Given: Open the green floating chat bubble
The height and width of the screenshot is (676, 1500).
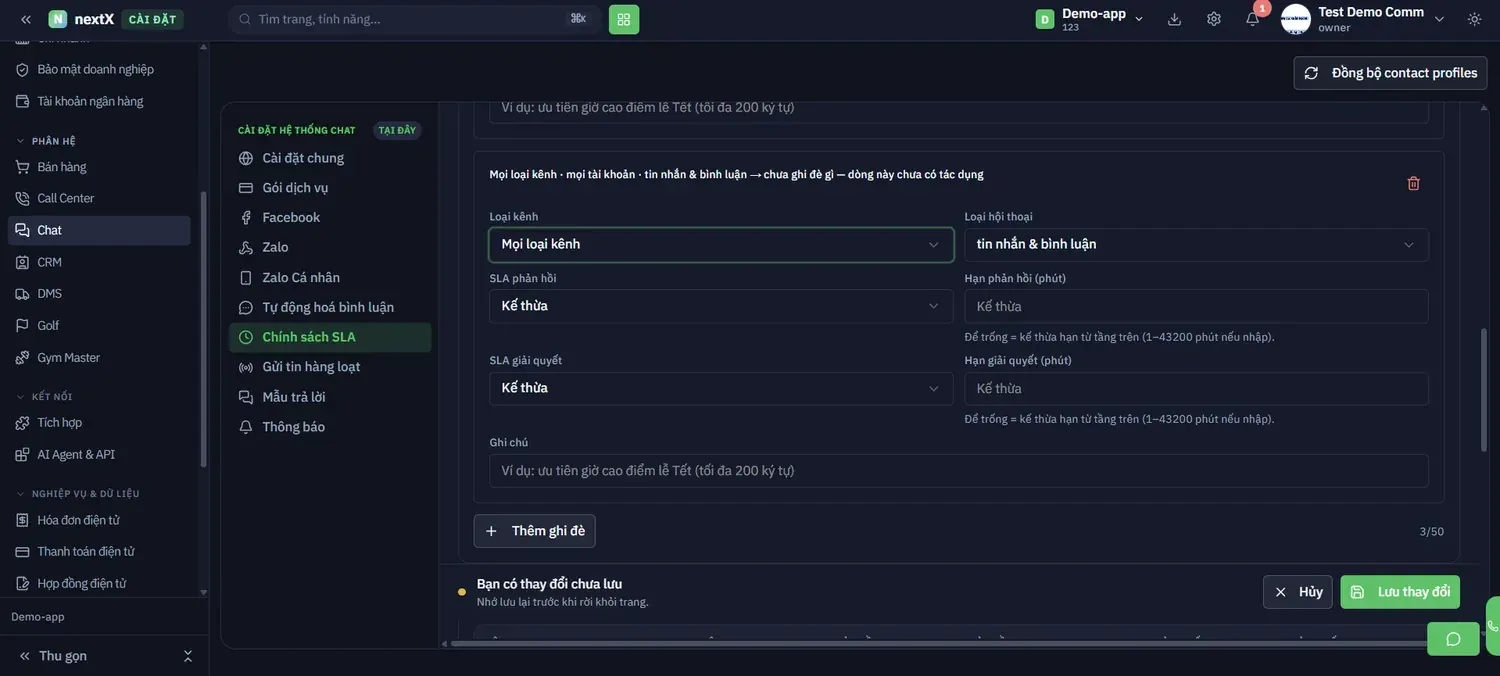Looking at the screenshot, I should click(1453, 639).
